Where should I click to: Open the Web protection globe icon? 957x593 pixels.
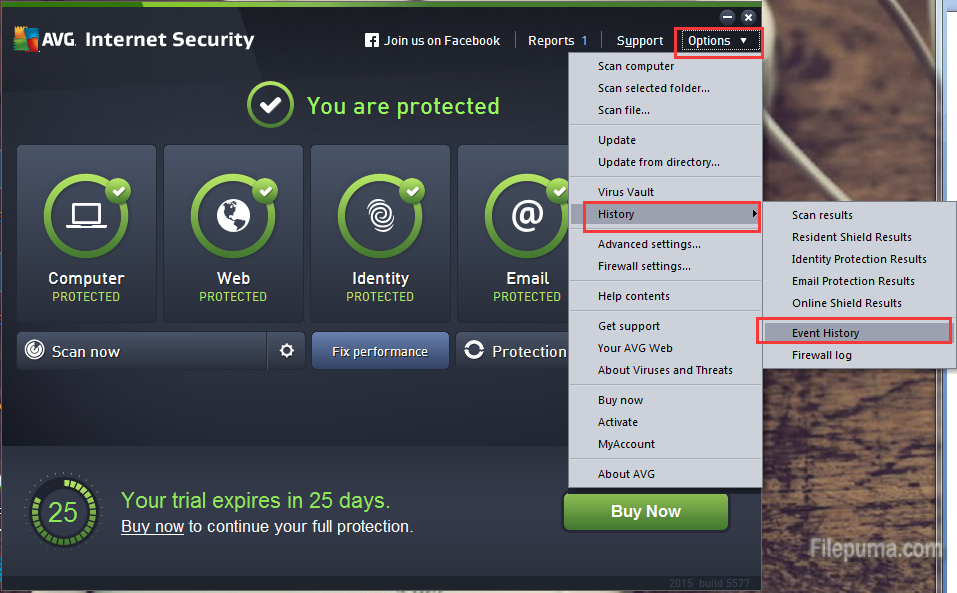(233, 215)
